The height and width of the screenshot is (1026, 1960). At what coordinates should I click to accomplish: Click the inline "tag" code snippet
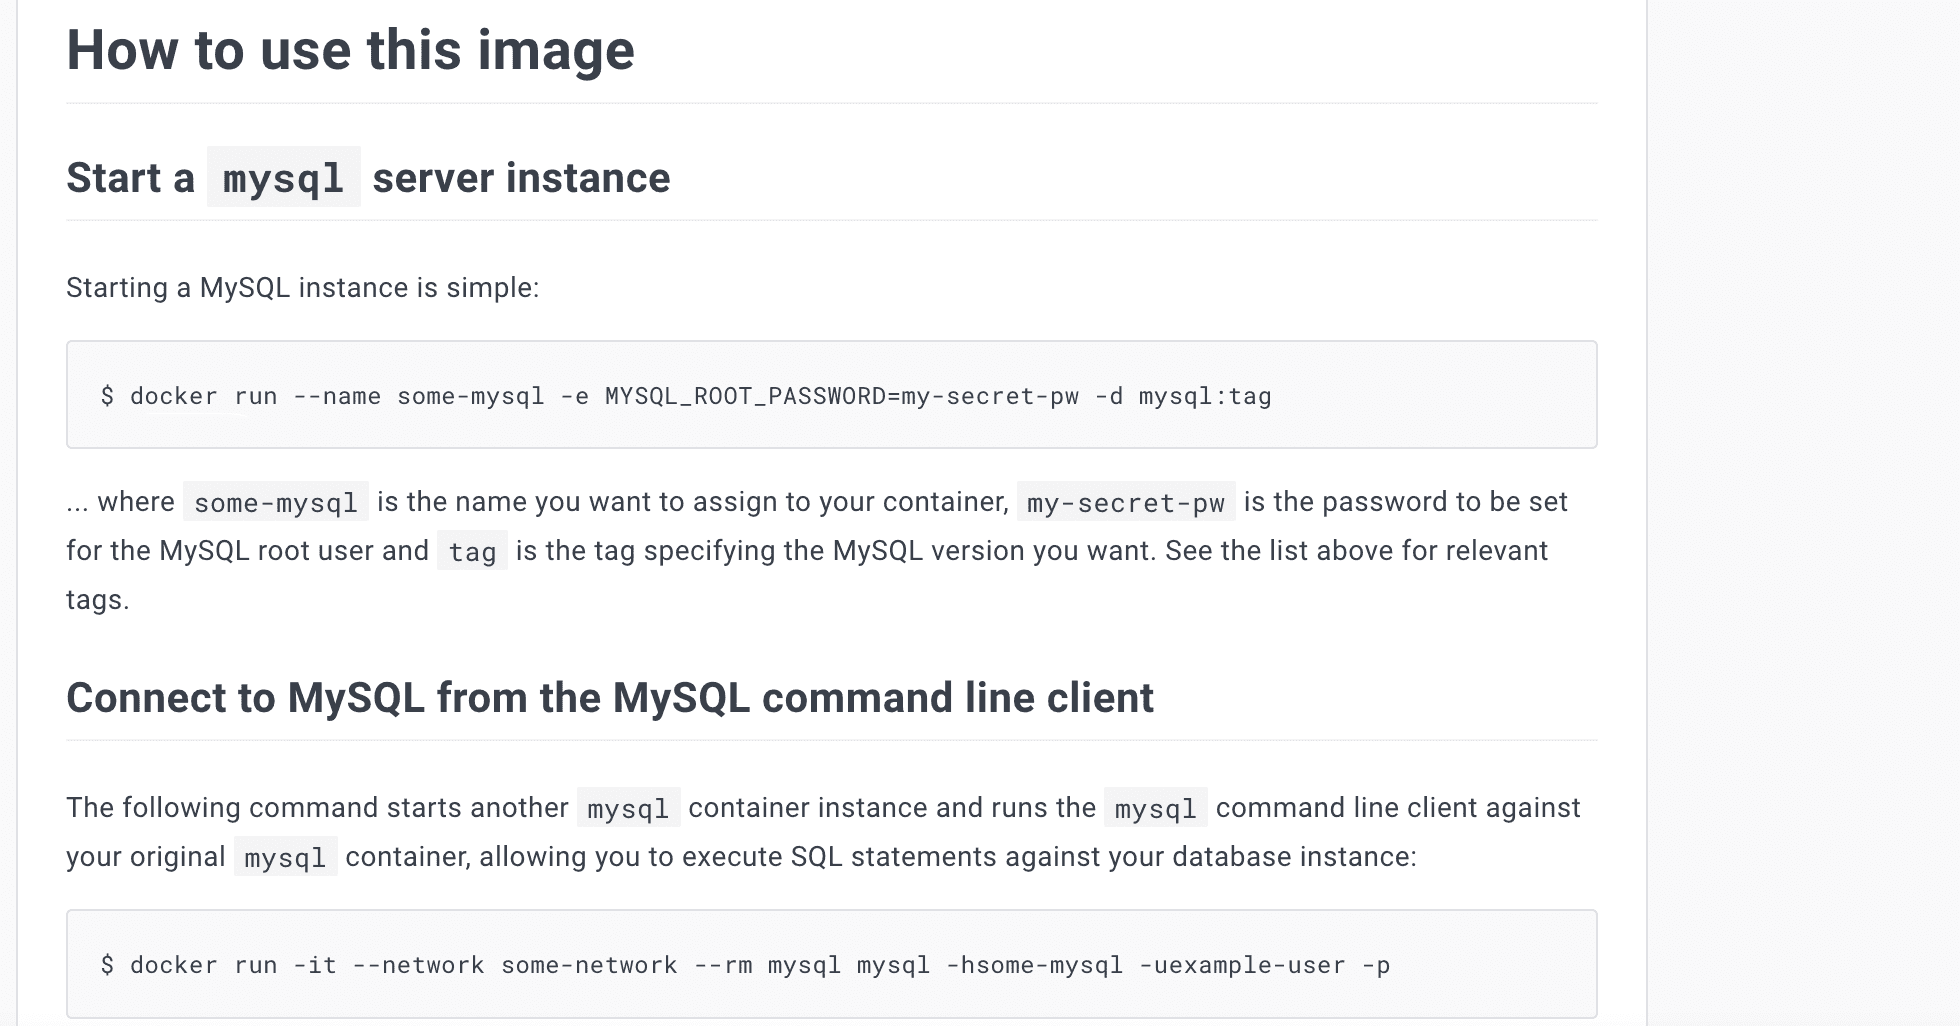(472, 552)
